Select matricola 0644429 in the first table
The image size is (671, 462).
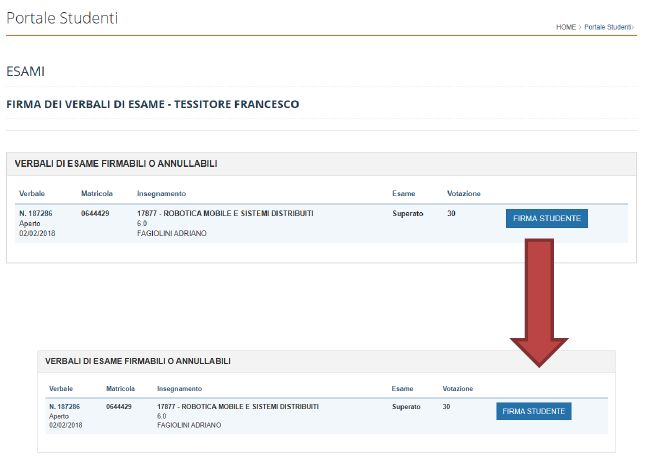(x=97, y=214)
